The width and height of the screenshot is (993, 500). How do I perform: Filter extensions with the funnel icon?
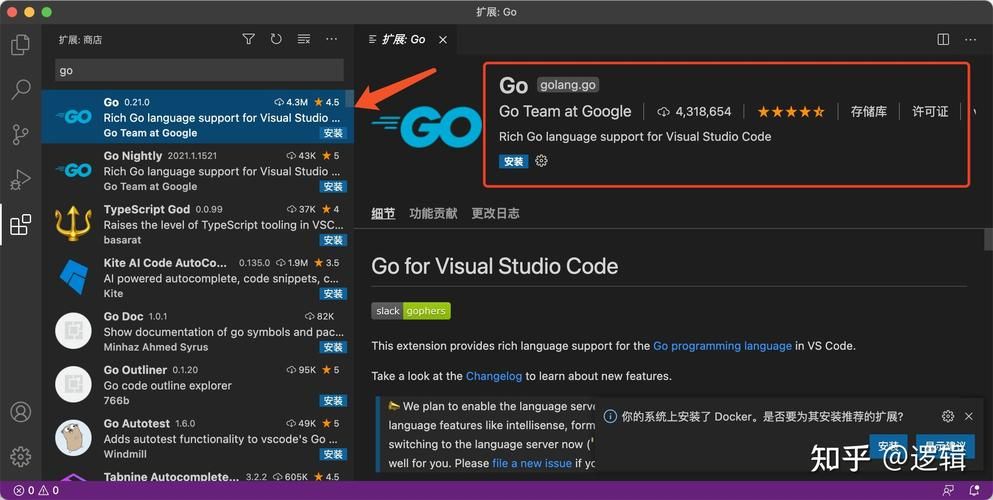point(249,39)
